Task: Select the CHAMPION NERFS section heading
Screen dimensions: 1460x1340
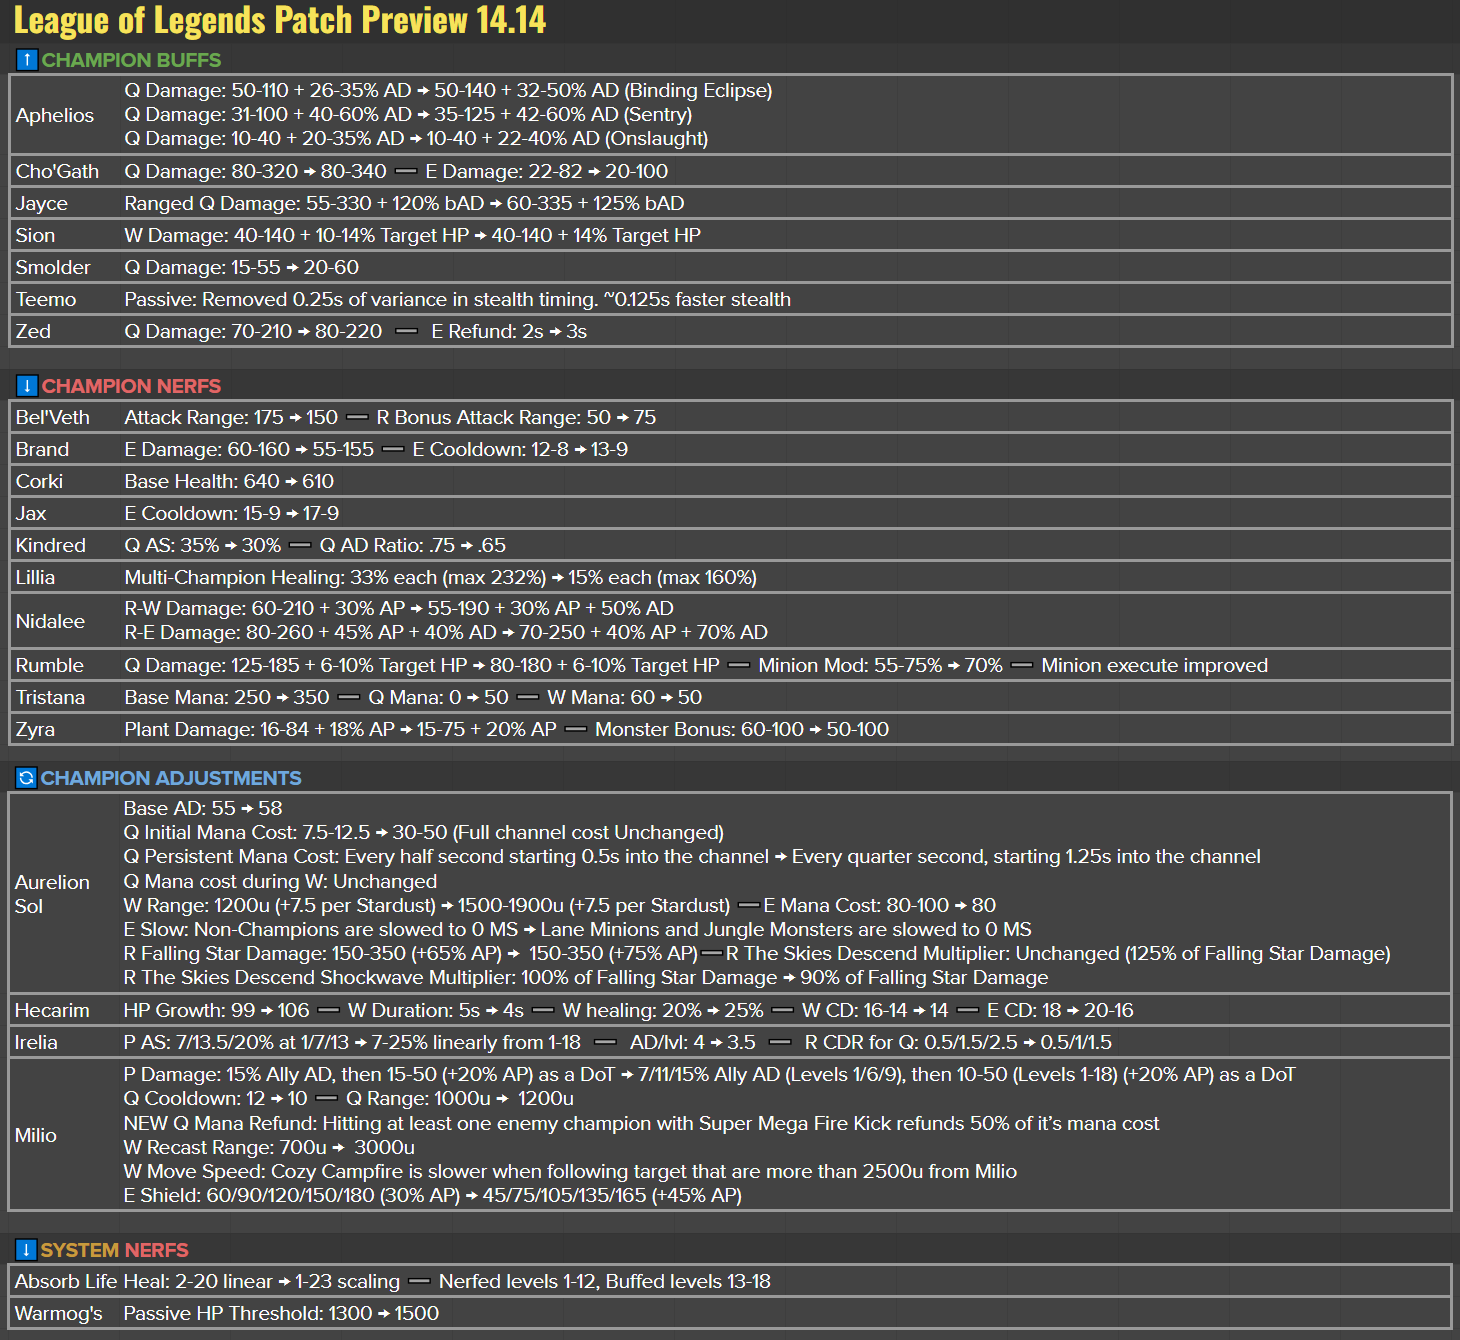Action: [x=131, y=386]
